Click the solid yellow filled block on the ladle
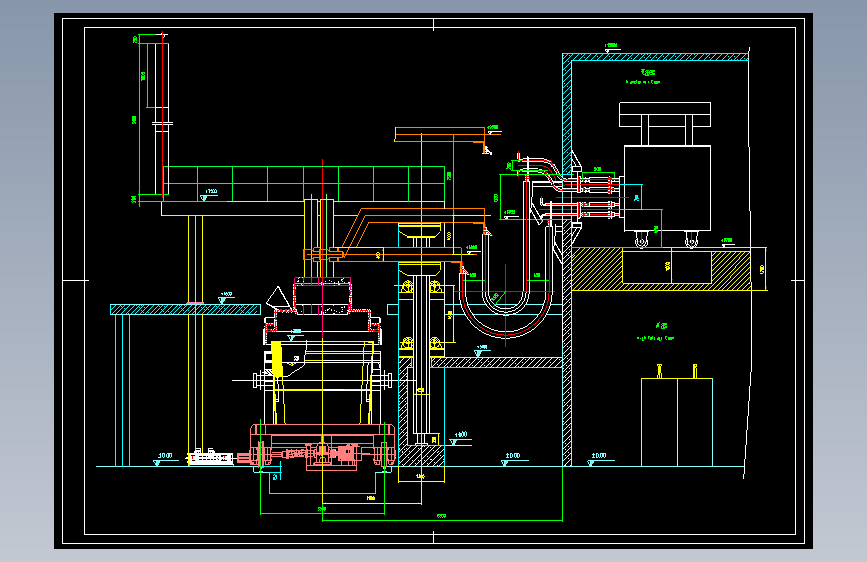867x562 pixels. coord(276,360)
